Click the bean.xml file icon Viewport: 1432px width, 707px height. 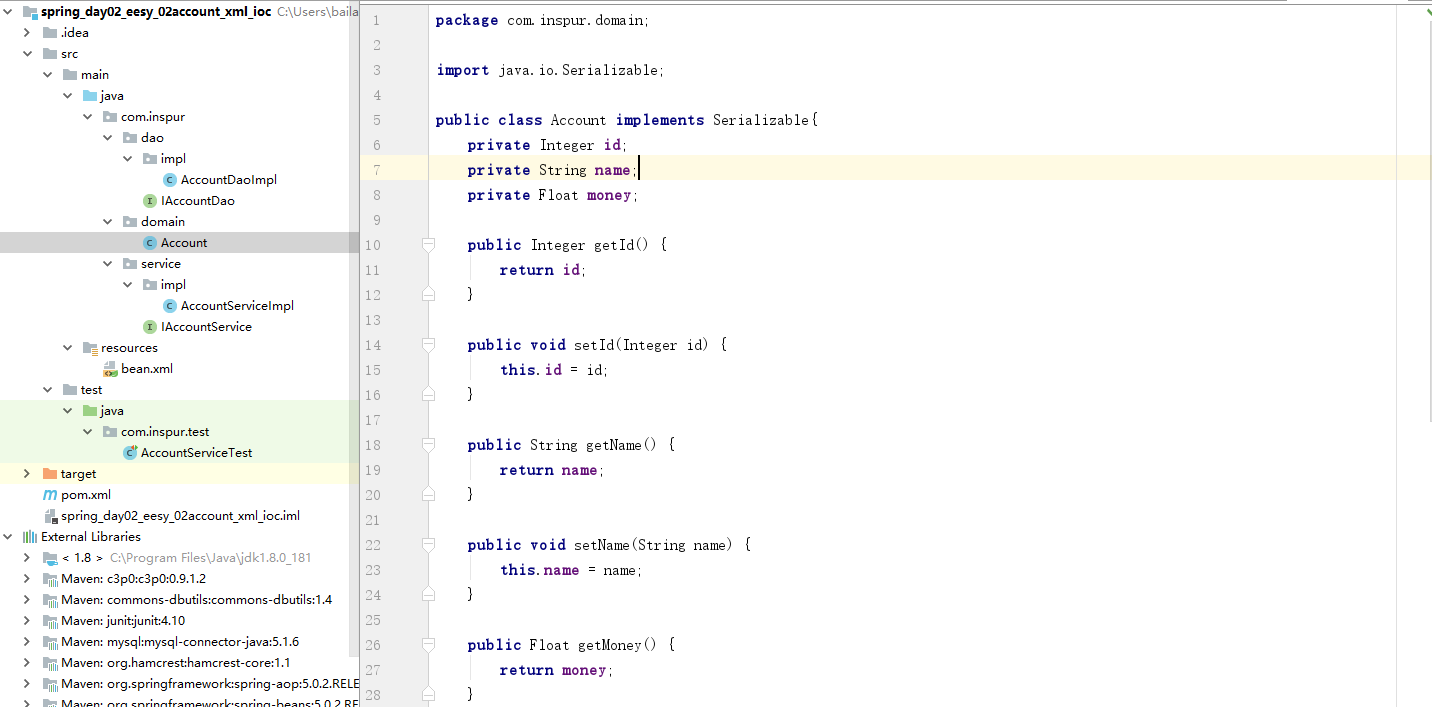coord(110,369)
